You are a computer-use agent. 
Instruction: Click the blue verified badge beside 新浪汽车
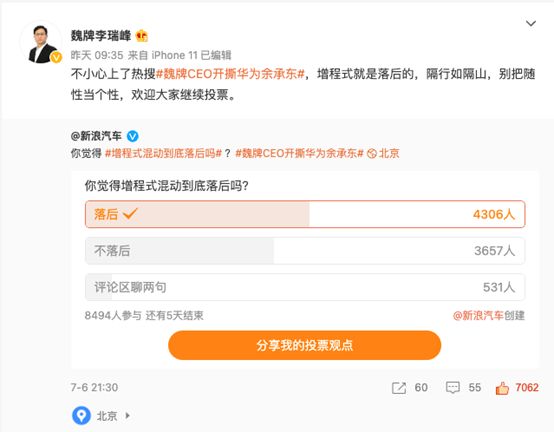pyautogui.click(x=132, y=136)
